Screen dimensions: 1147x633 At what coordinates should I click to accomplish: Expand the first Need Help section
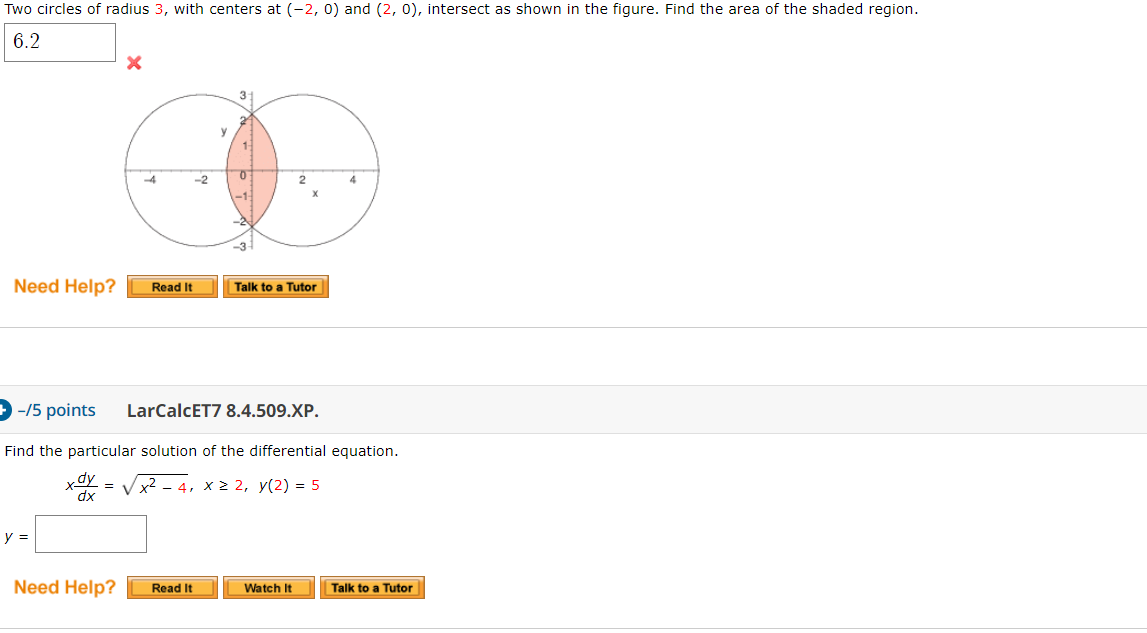click(66, 286)
